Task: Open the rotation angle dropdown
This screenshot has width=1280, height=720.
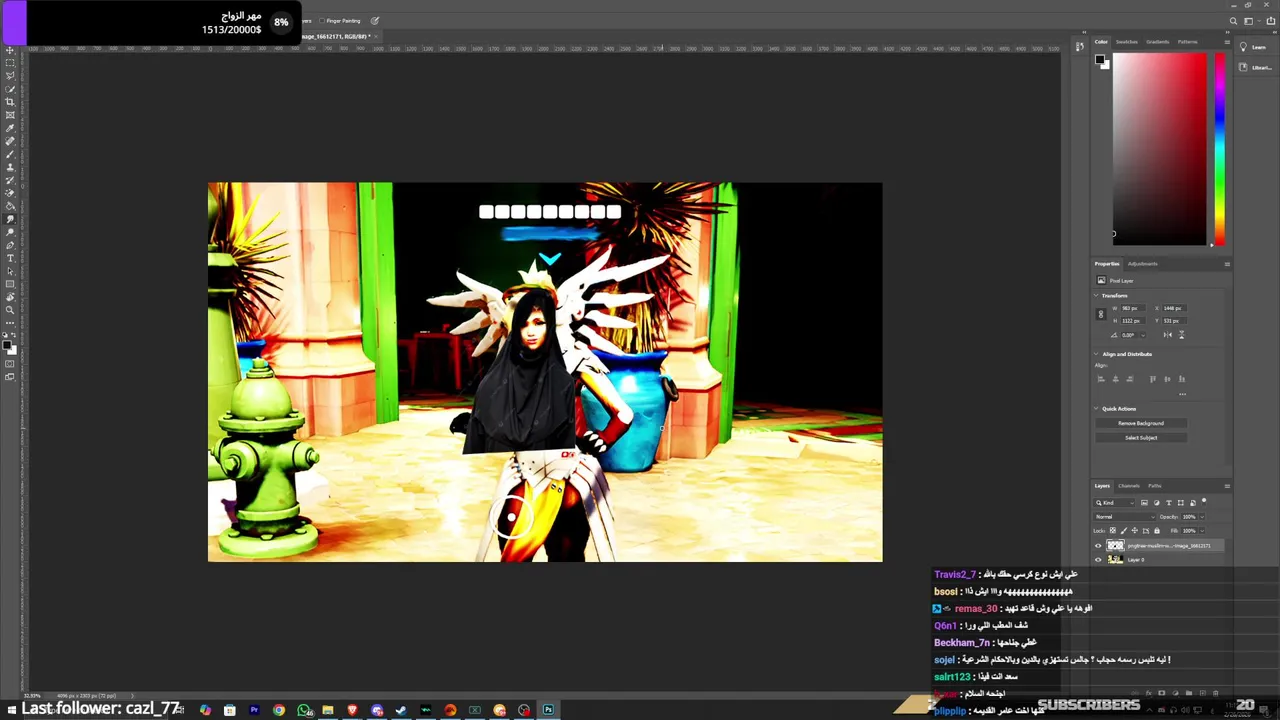Action: coord(1143,335)
